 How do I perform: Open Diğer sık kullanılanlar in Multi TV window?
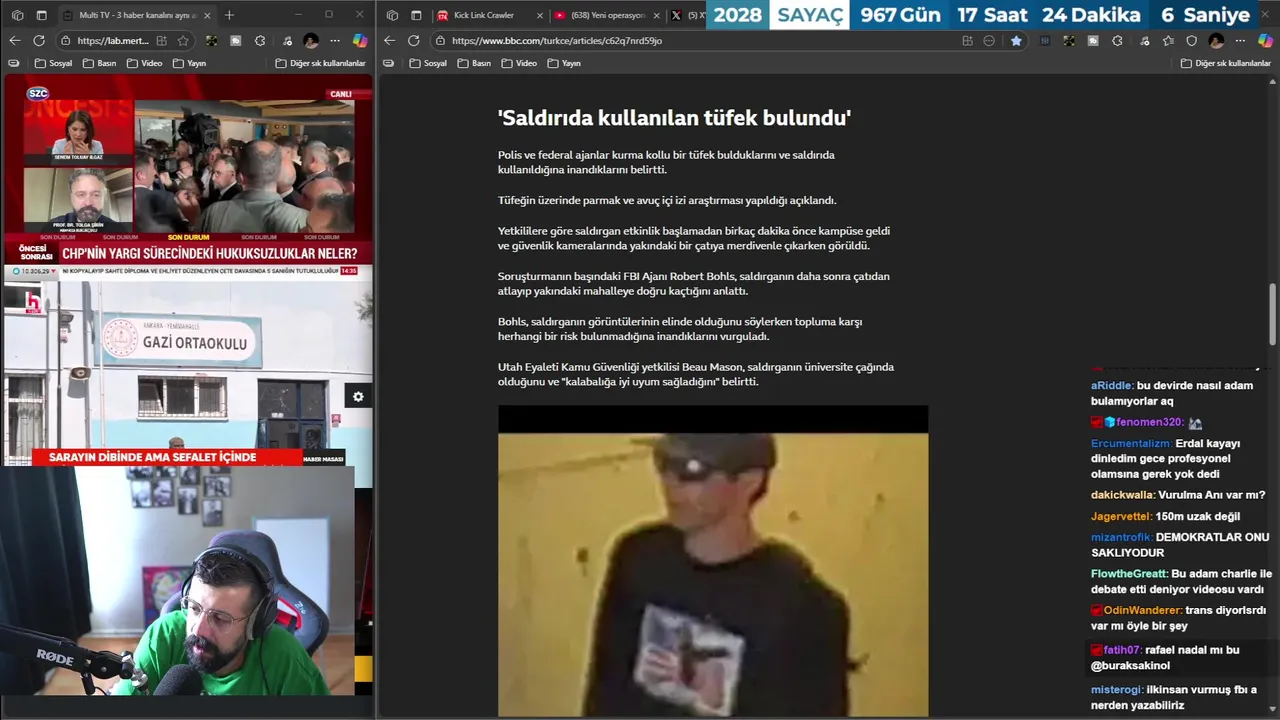pos(321,63)
